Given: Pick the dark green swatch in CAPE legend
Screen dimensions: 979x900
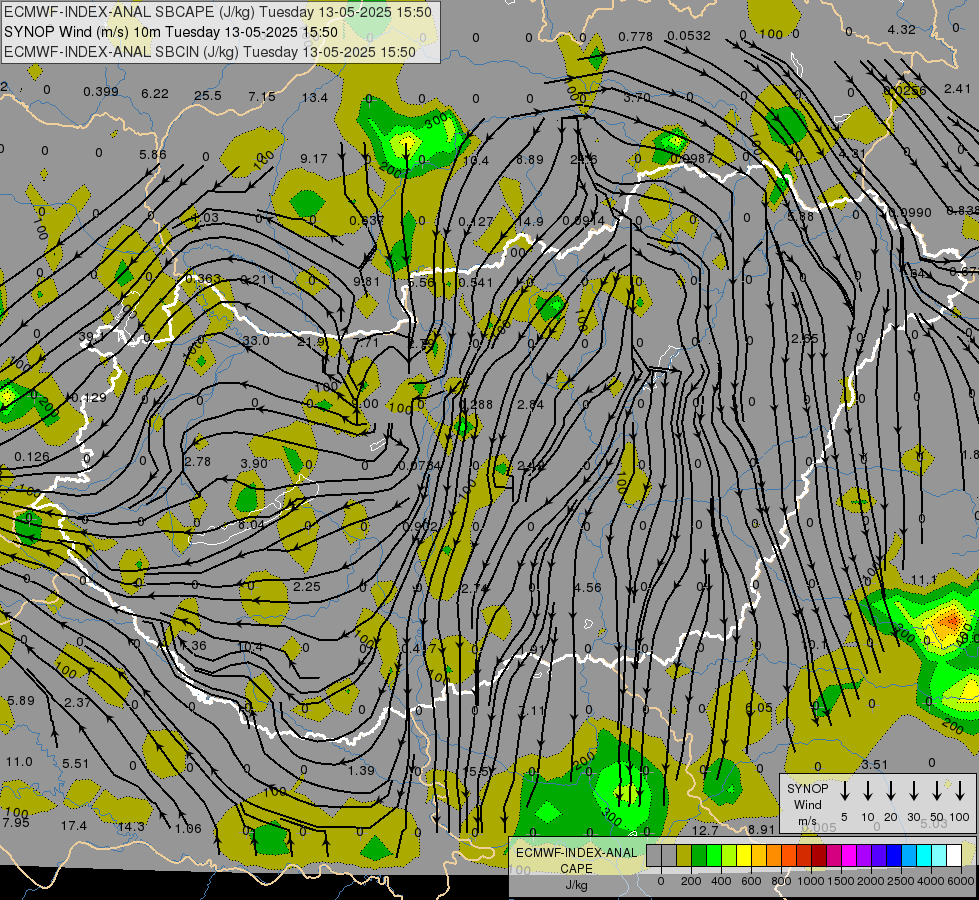Looking at the screenshot, I should pyautogui.click(x=699, y=856).
